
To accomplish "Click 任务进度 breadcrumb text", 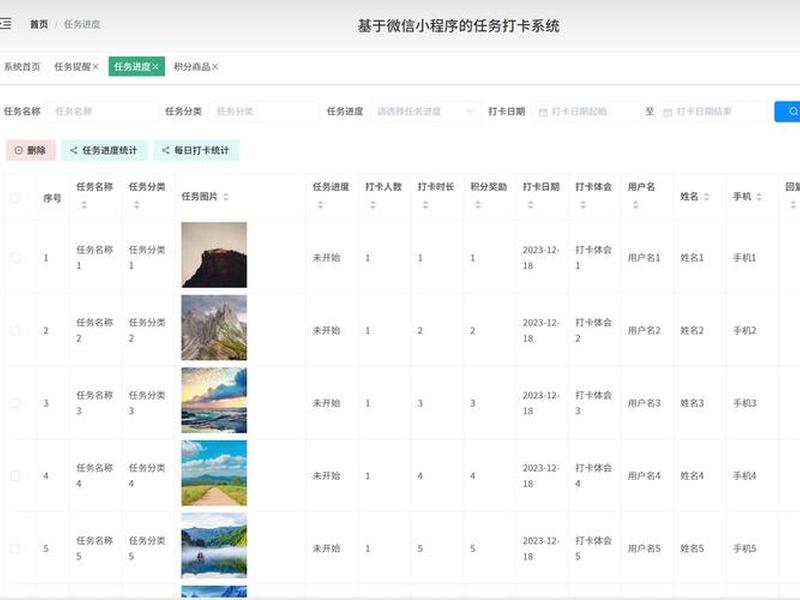I will (82, 24).
